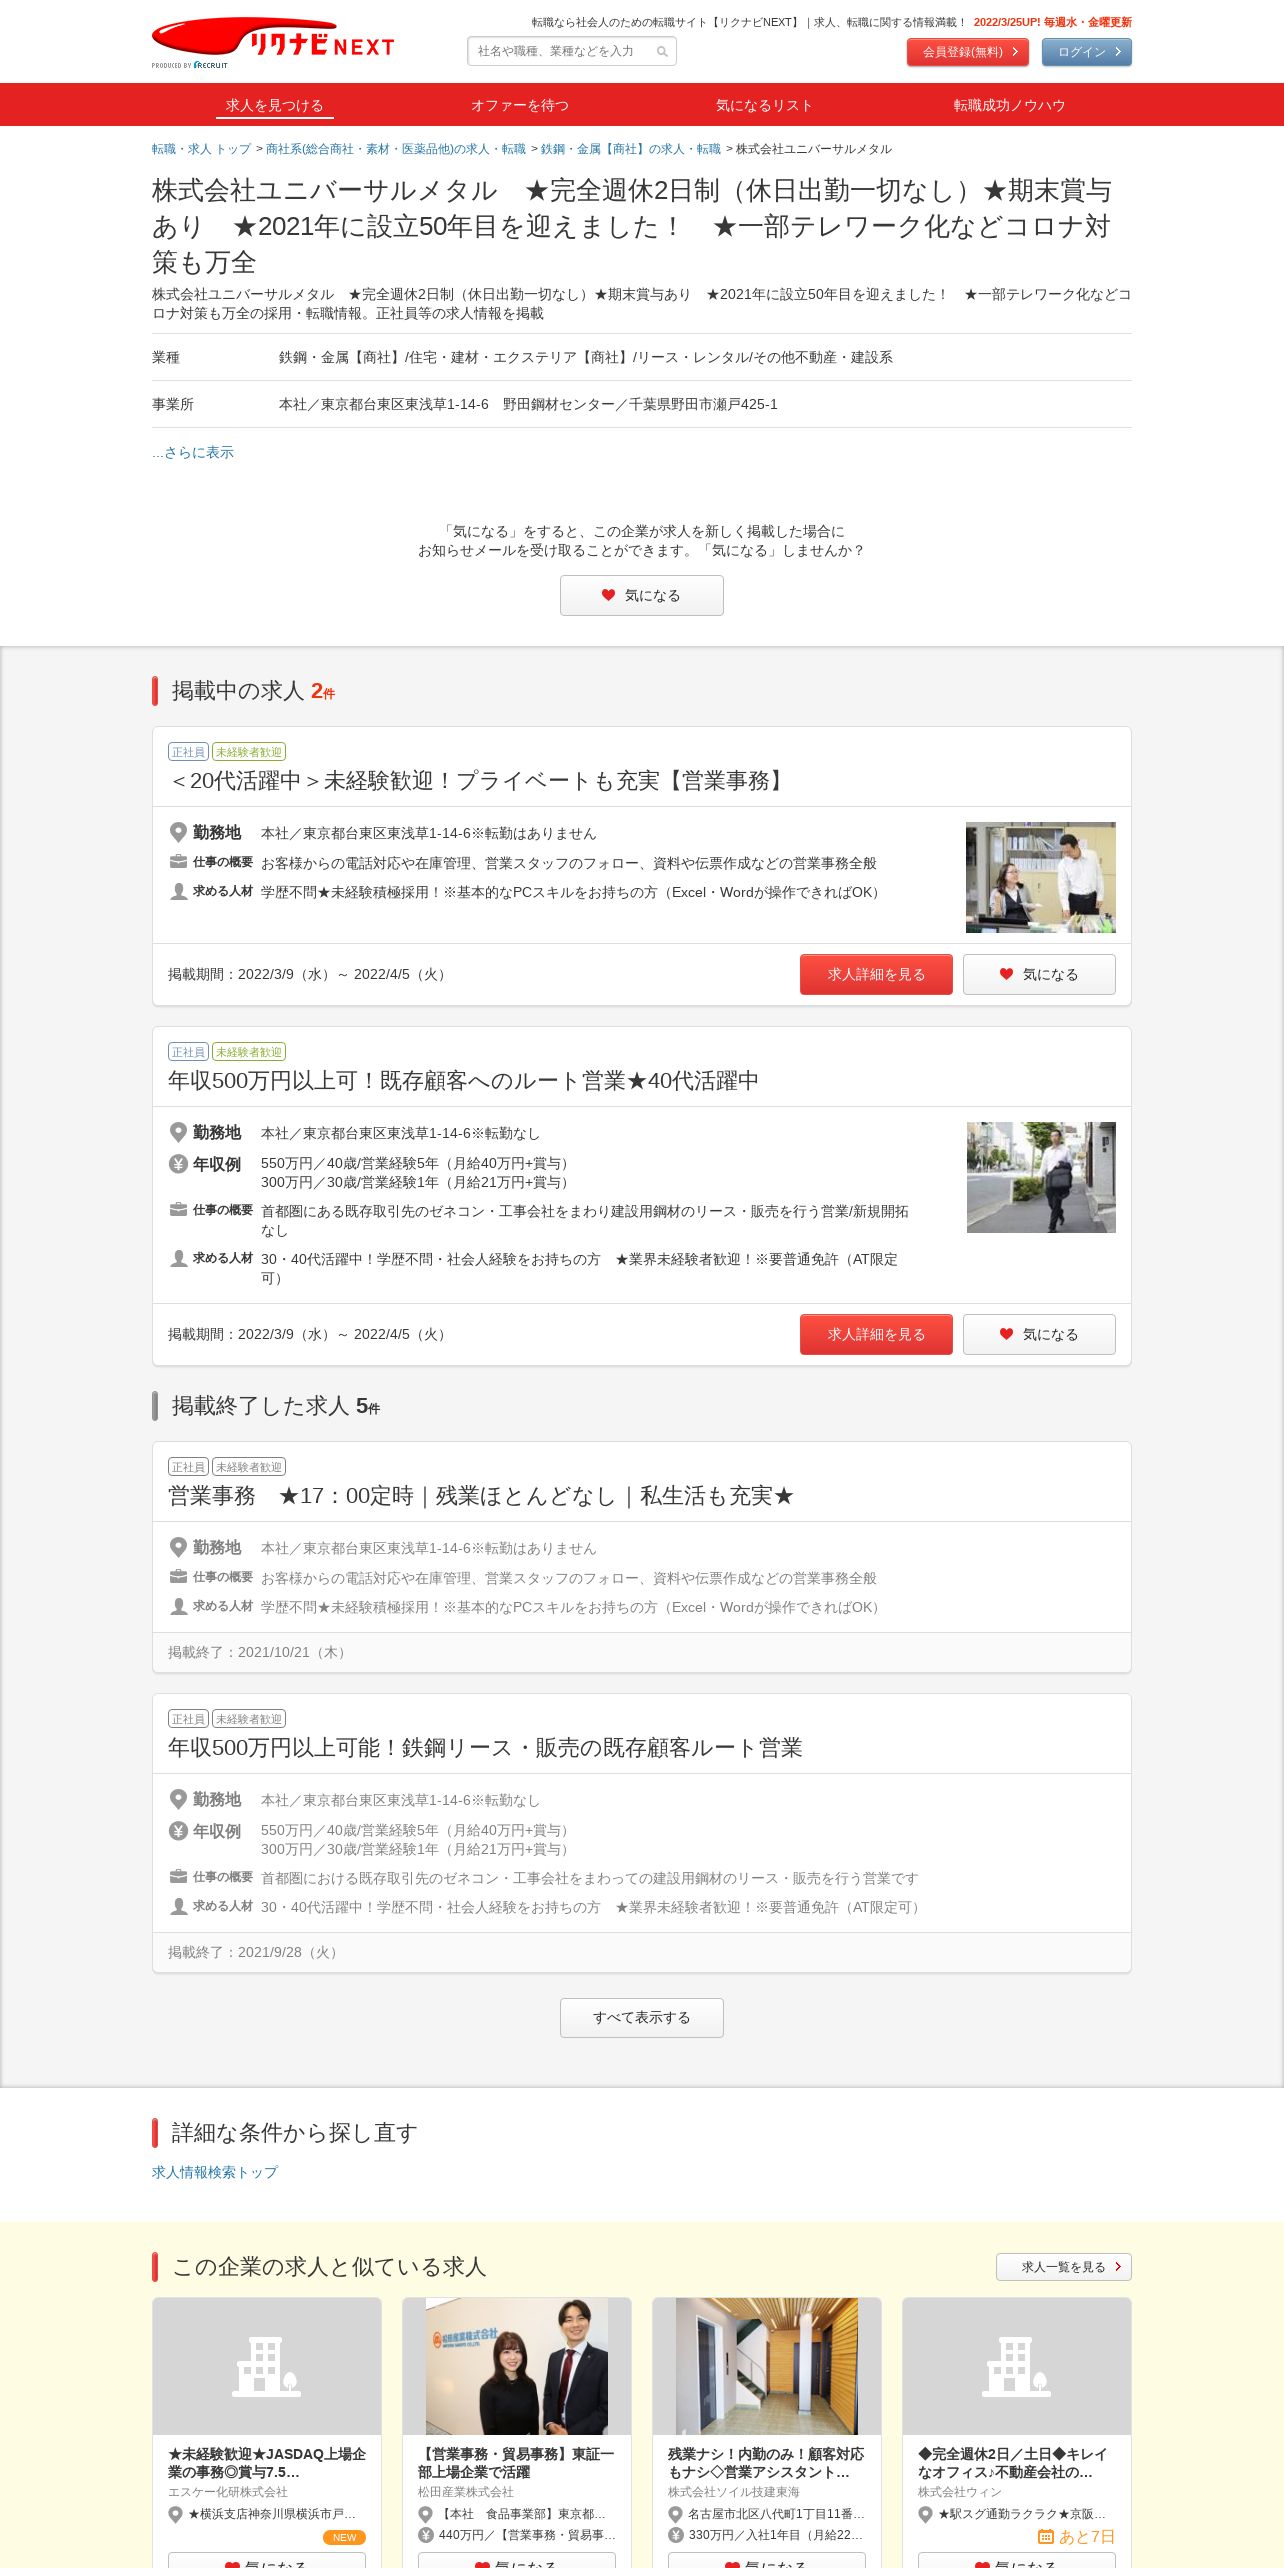Open ended job 営業事務 ★17：00定時 title
Screen dimensions: 1284x2568
click(x=481, y=1496)
